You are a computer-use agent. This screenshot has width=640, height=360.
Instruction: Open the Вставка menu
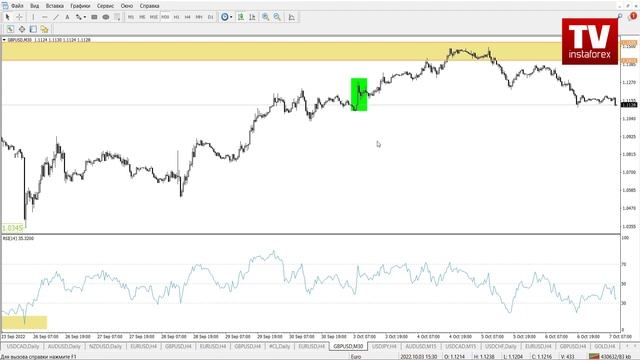tap(55, 6)
